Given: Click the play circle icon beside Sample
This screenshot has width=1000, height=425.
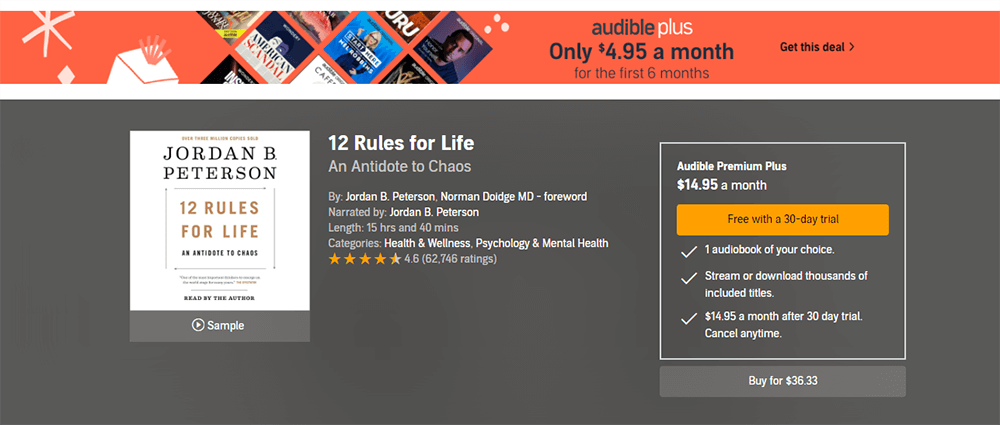Looking at the screenshot, I should click(x=198, y=325).
